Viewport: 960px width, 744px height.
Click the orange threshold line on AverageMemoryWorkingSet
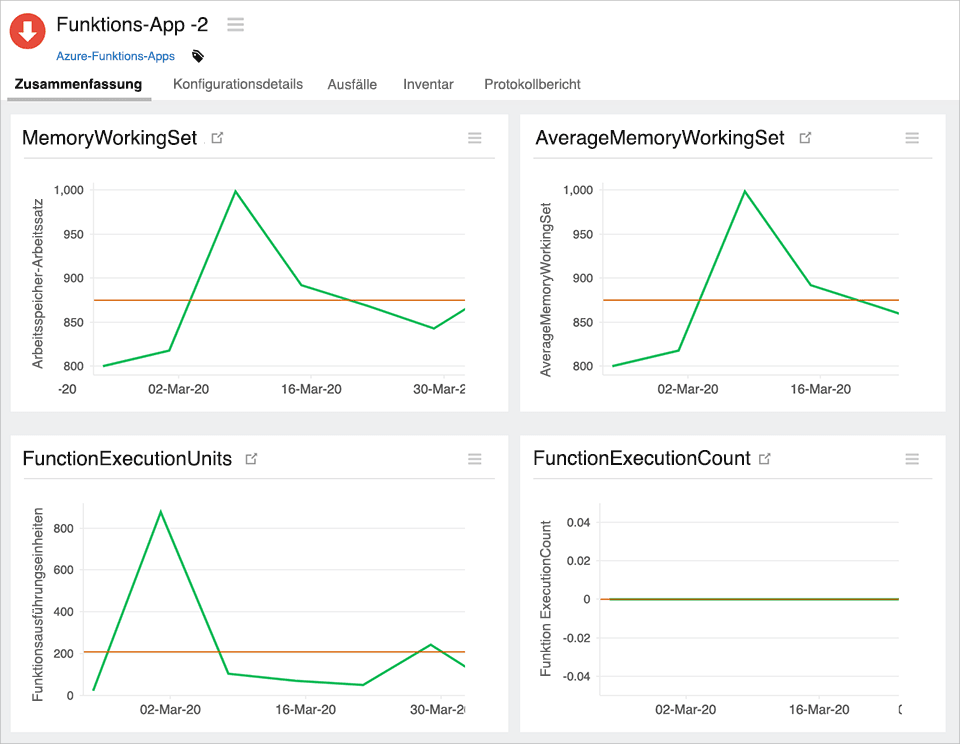[750, 299]
